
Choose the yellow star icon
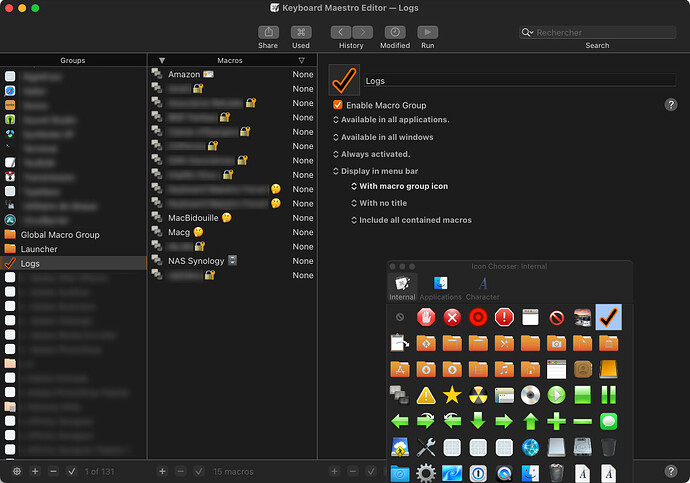tap(452, 395)
